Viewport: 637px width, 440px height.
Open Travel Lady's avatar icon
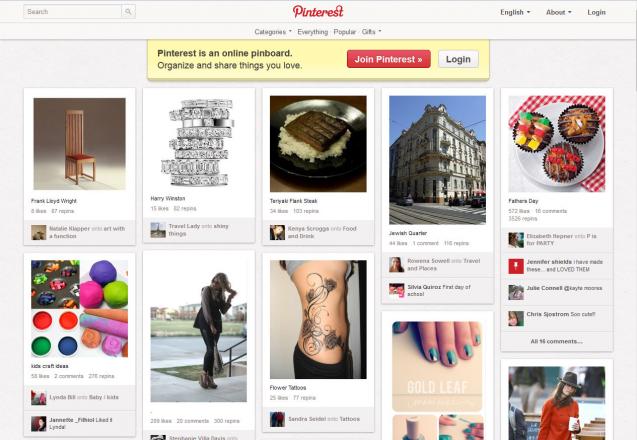click(158, 230)
